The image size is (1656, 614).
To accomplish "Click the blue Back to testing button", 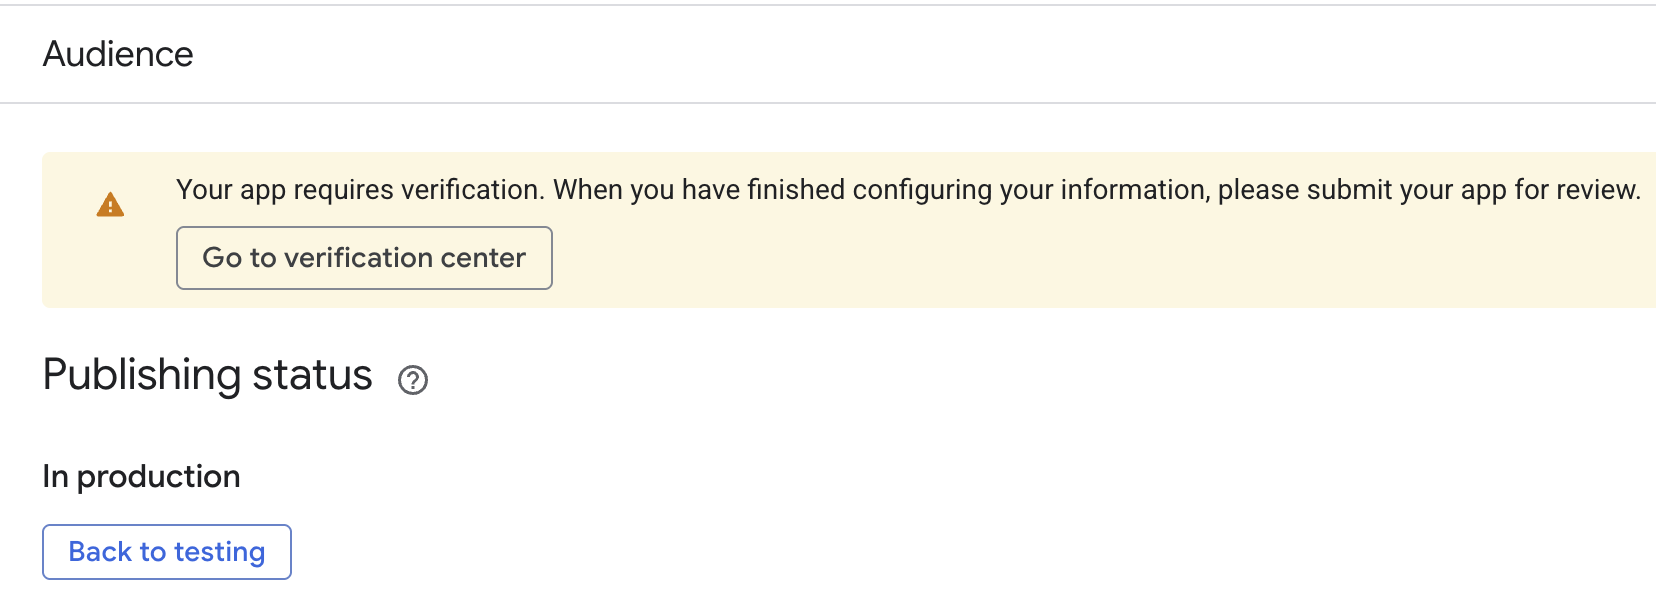I will coord(167,552).
